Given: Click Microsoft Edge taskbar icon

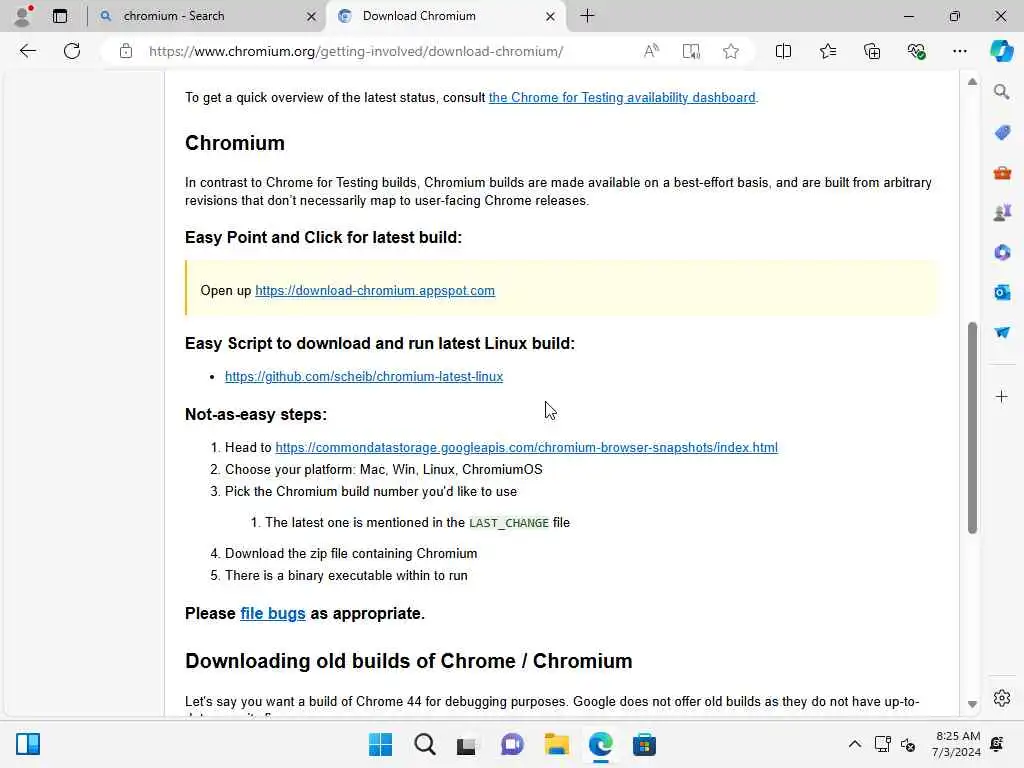Looking at the screenshot, I should click(x=600, y=744).
